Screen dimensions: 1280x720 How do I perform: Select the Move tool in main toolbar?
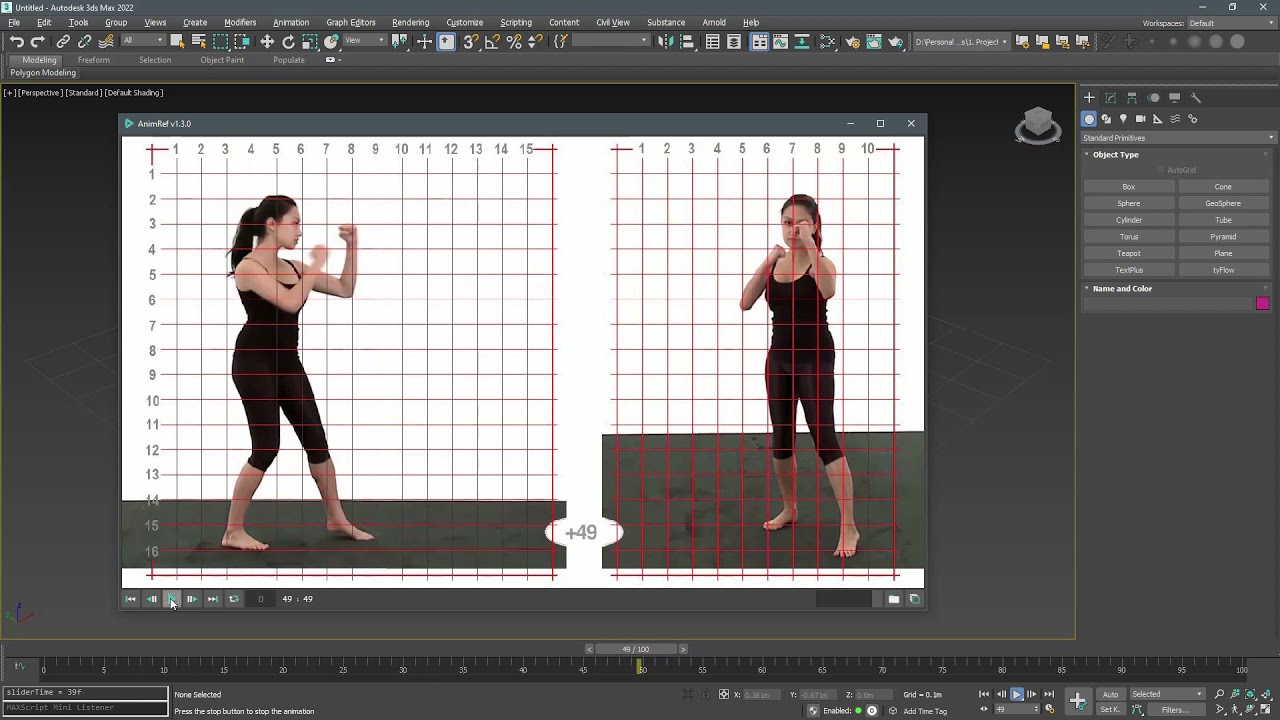[267, 41]
